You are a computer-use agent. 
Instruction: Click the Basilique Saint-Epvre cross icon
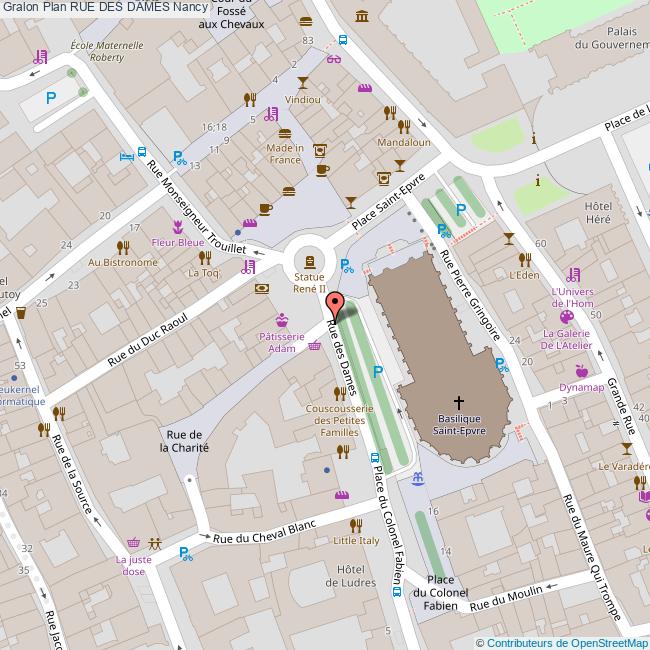coord(459,400)
